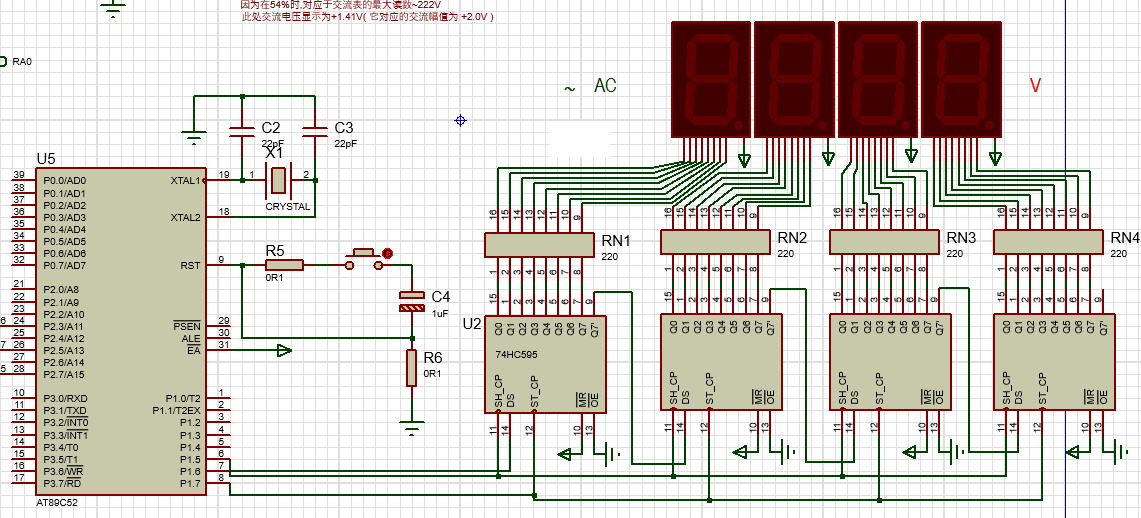Pick the RN4 resistor network
Viewport: 1141px width, 518px height.
pos(1048,243)
